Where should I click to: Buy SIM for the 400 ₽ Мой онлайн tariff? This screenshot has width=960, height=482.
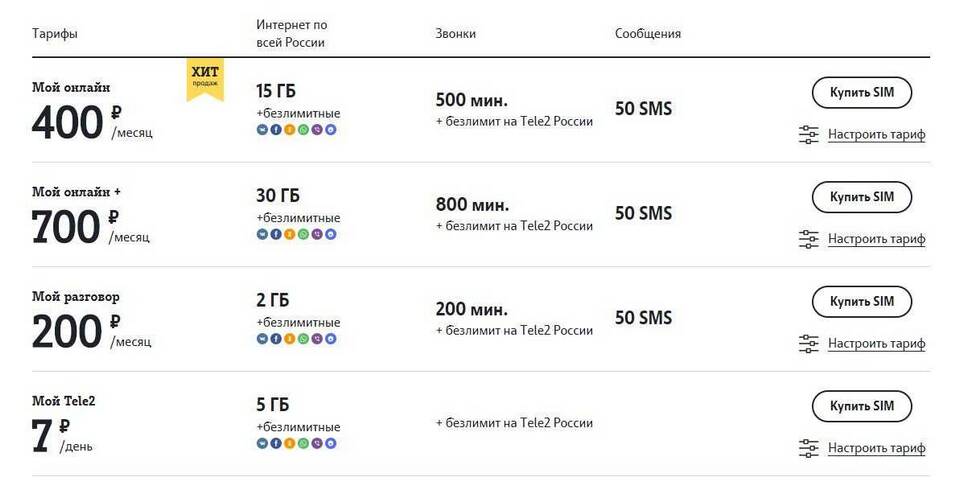coord(861,92)
